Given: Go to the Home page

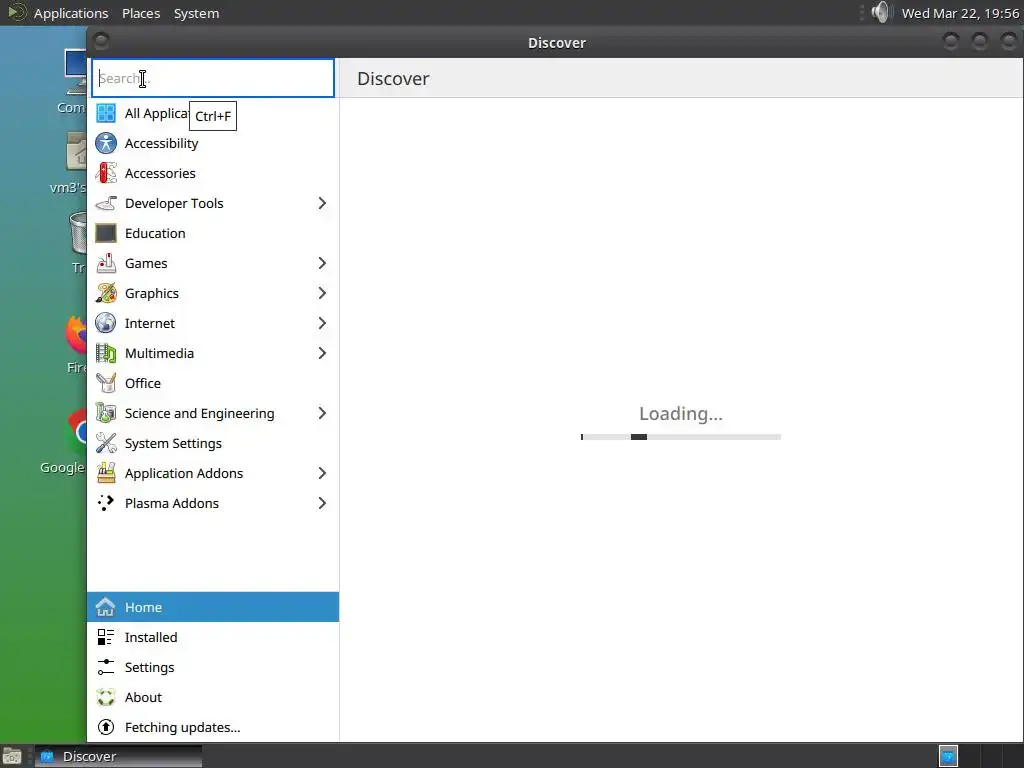Looking at the screenshot, I should 213,608.
